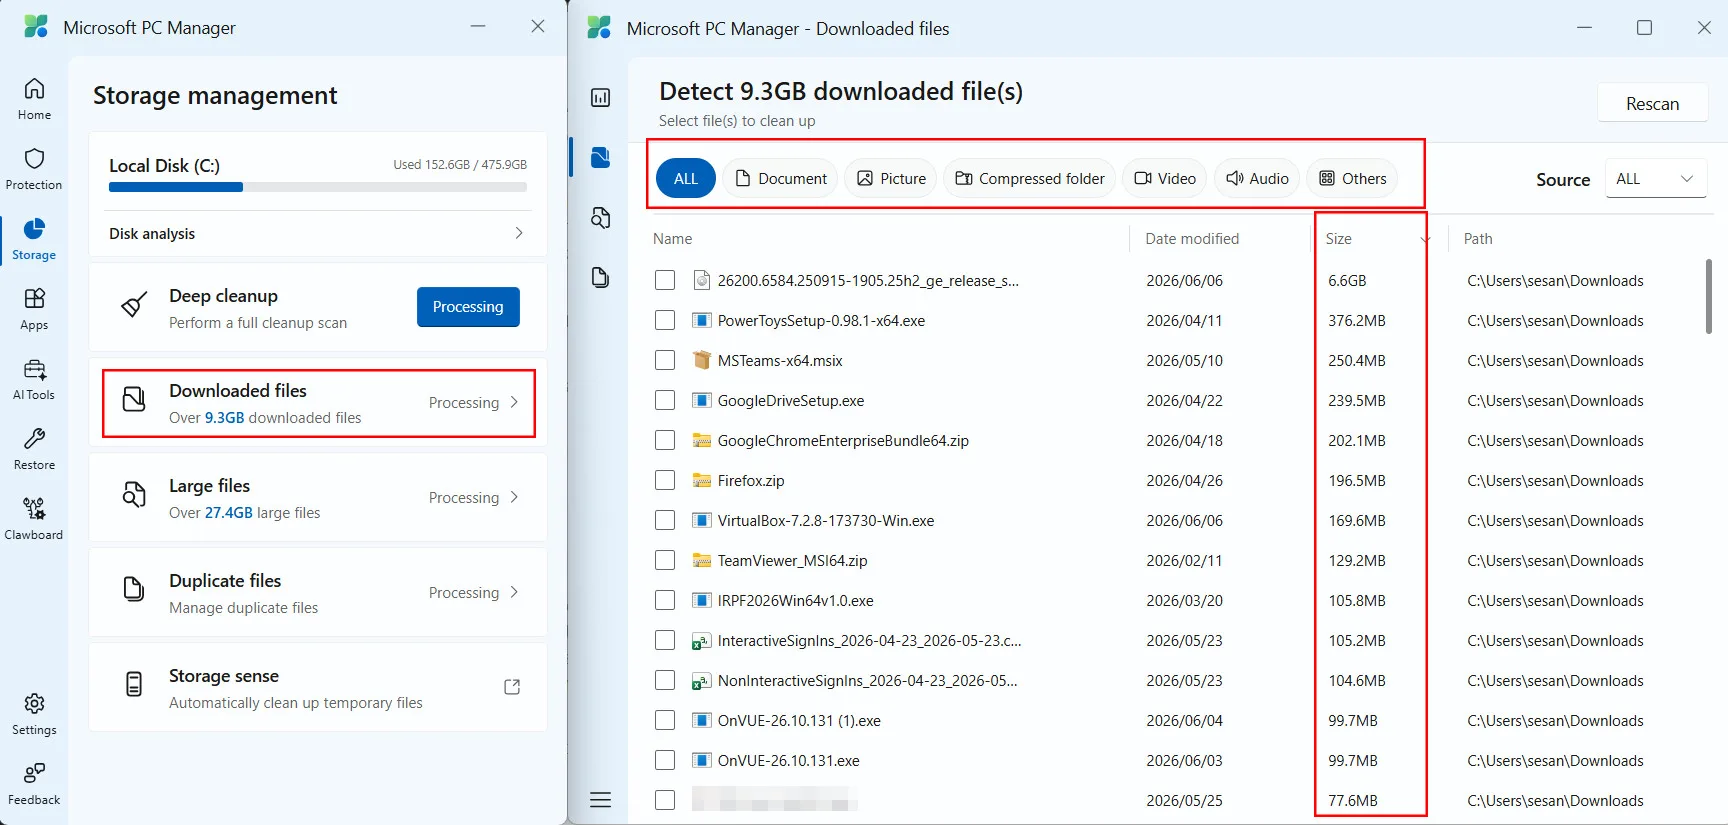Check the TeamViewer_MSI64.zip checkbox
This screenshot has width=1728, height=825.
pos(665,560)
